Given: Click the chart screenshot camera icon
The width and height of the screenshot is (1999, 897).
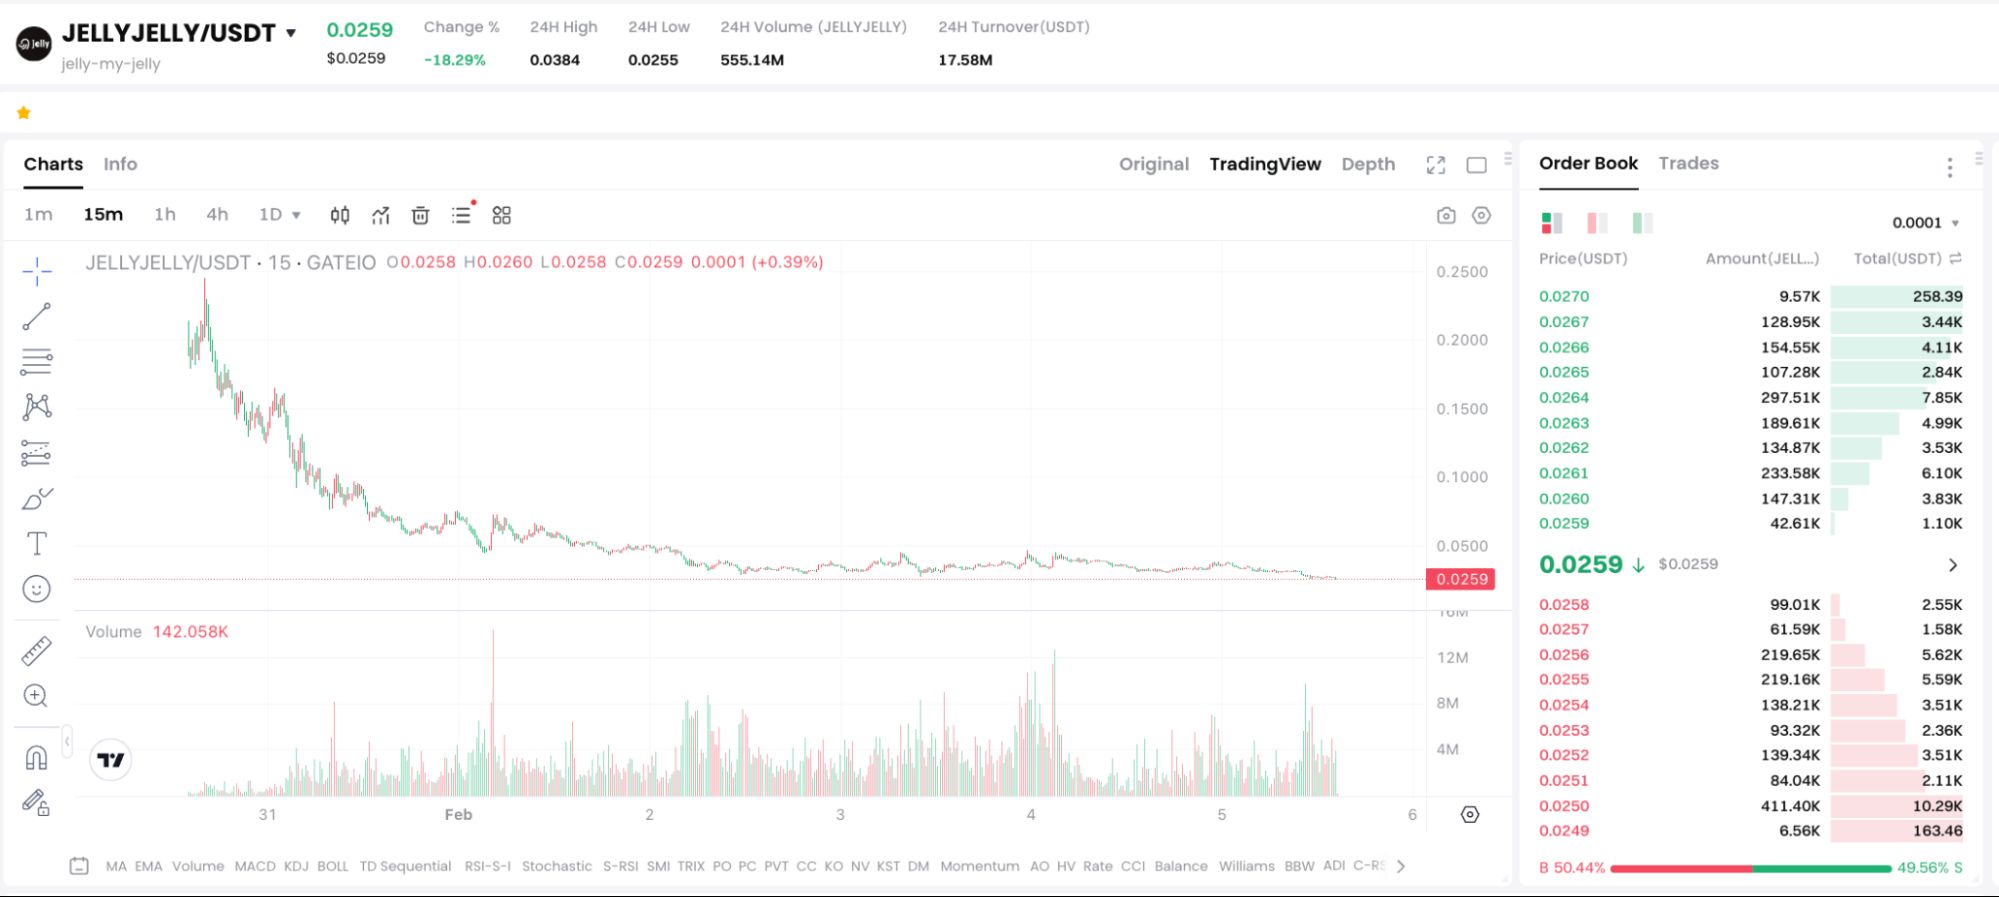Looking at the screenshot, I should [1446, 215].
